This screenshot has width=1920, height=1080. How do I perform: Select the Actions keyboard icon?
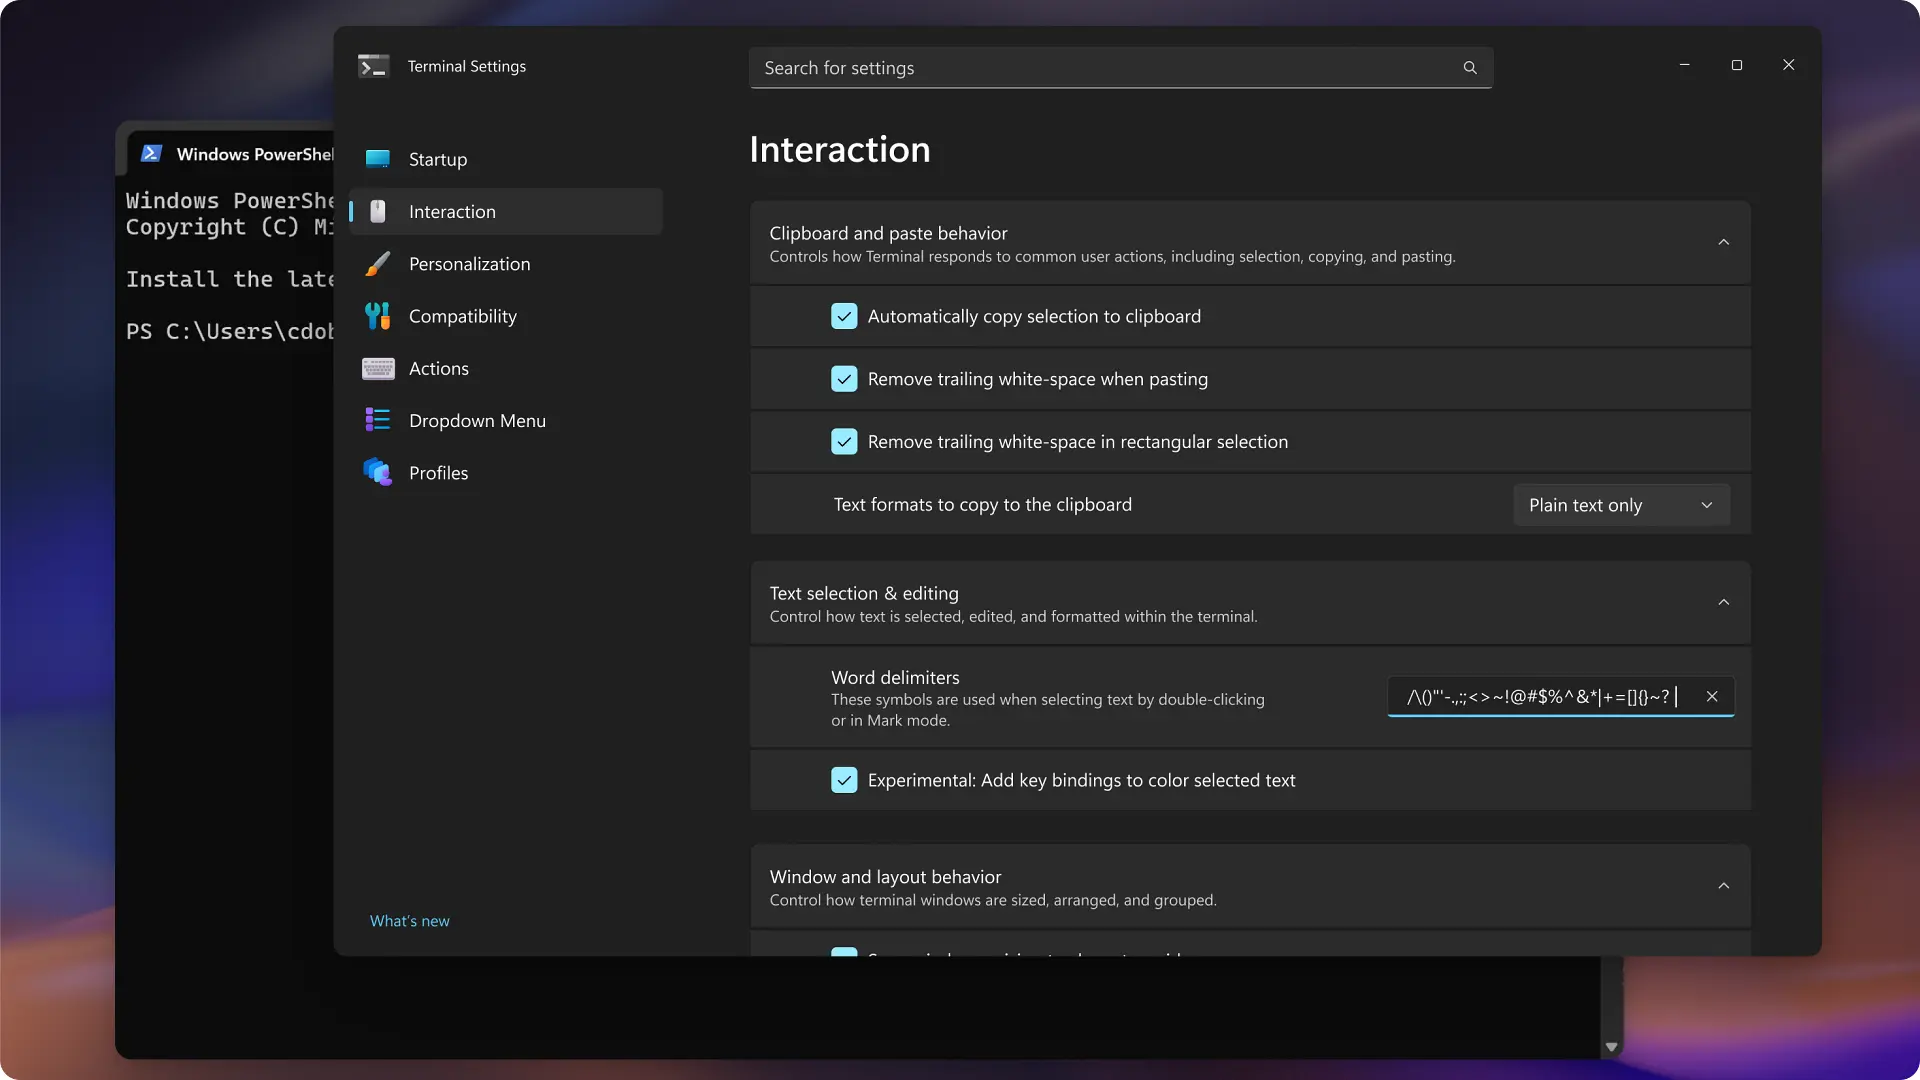click(377, 368)
